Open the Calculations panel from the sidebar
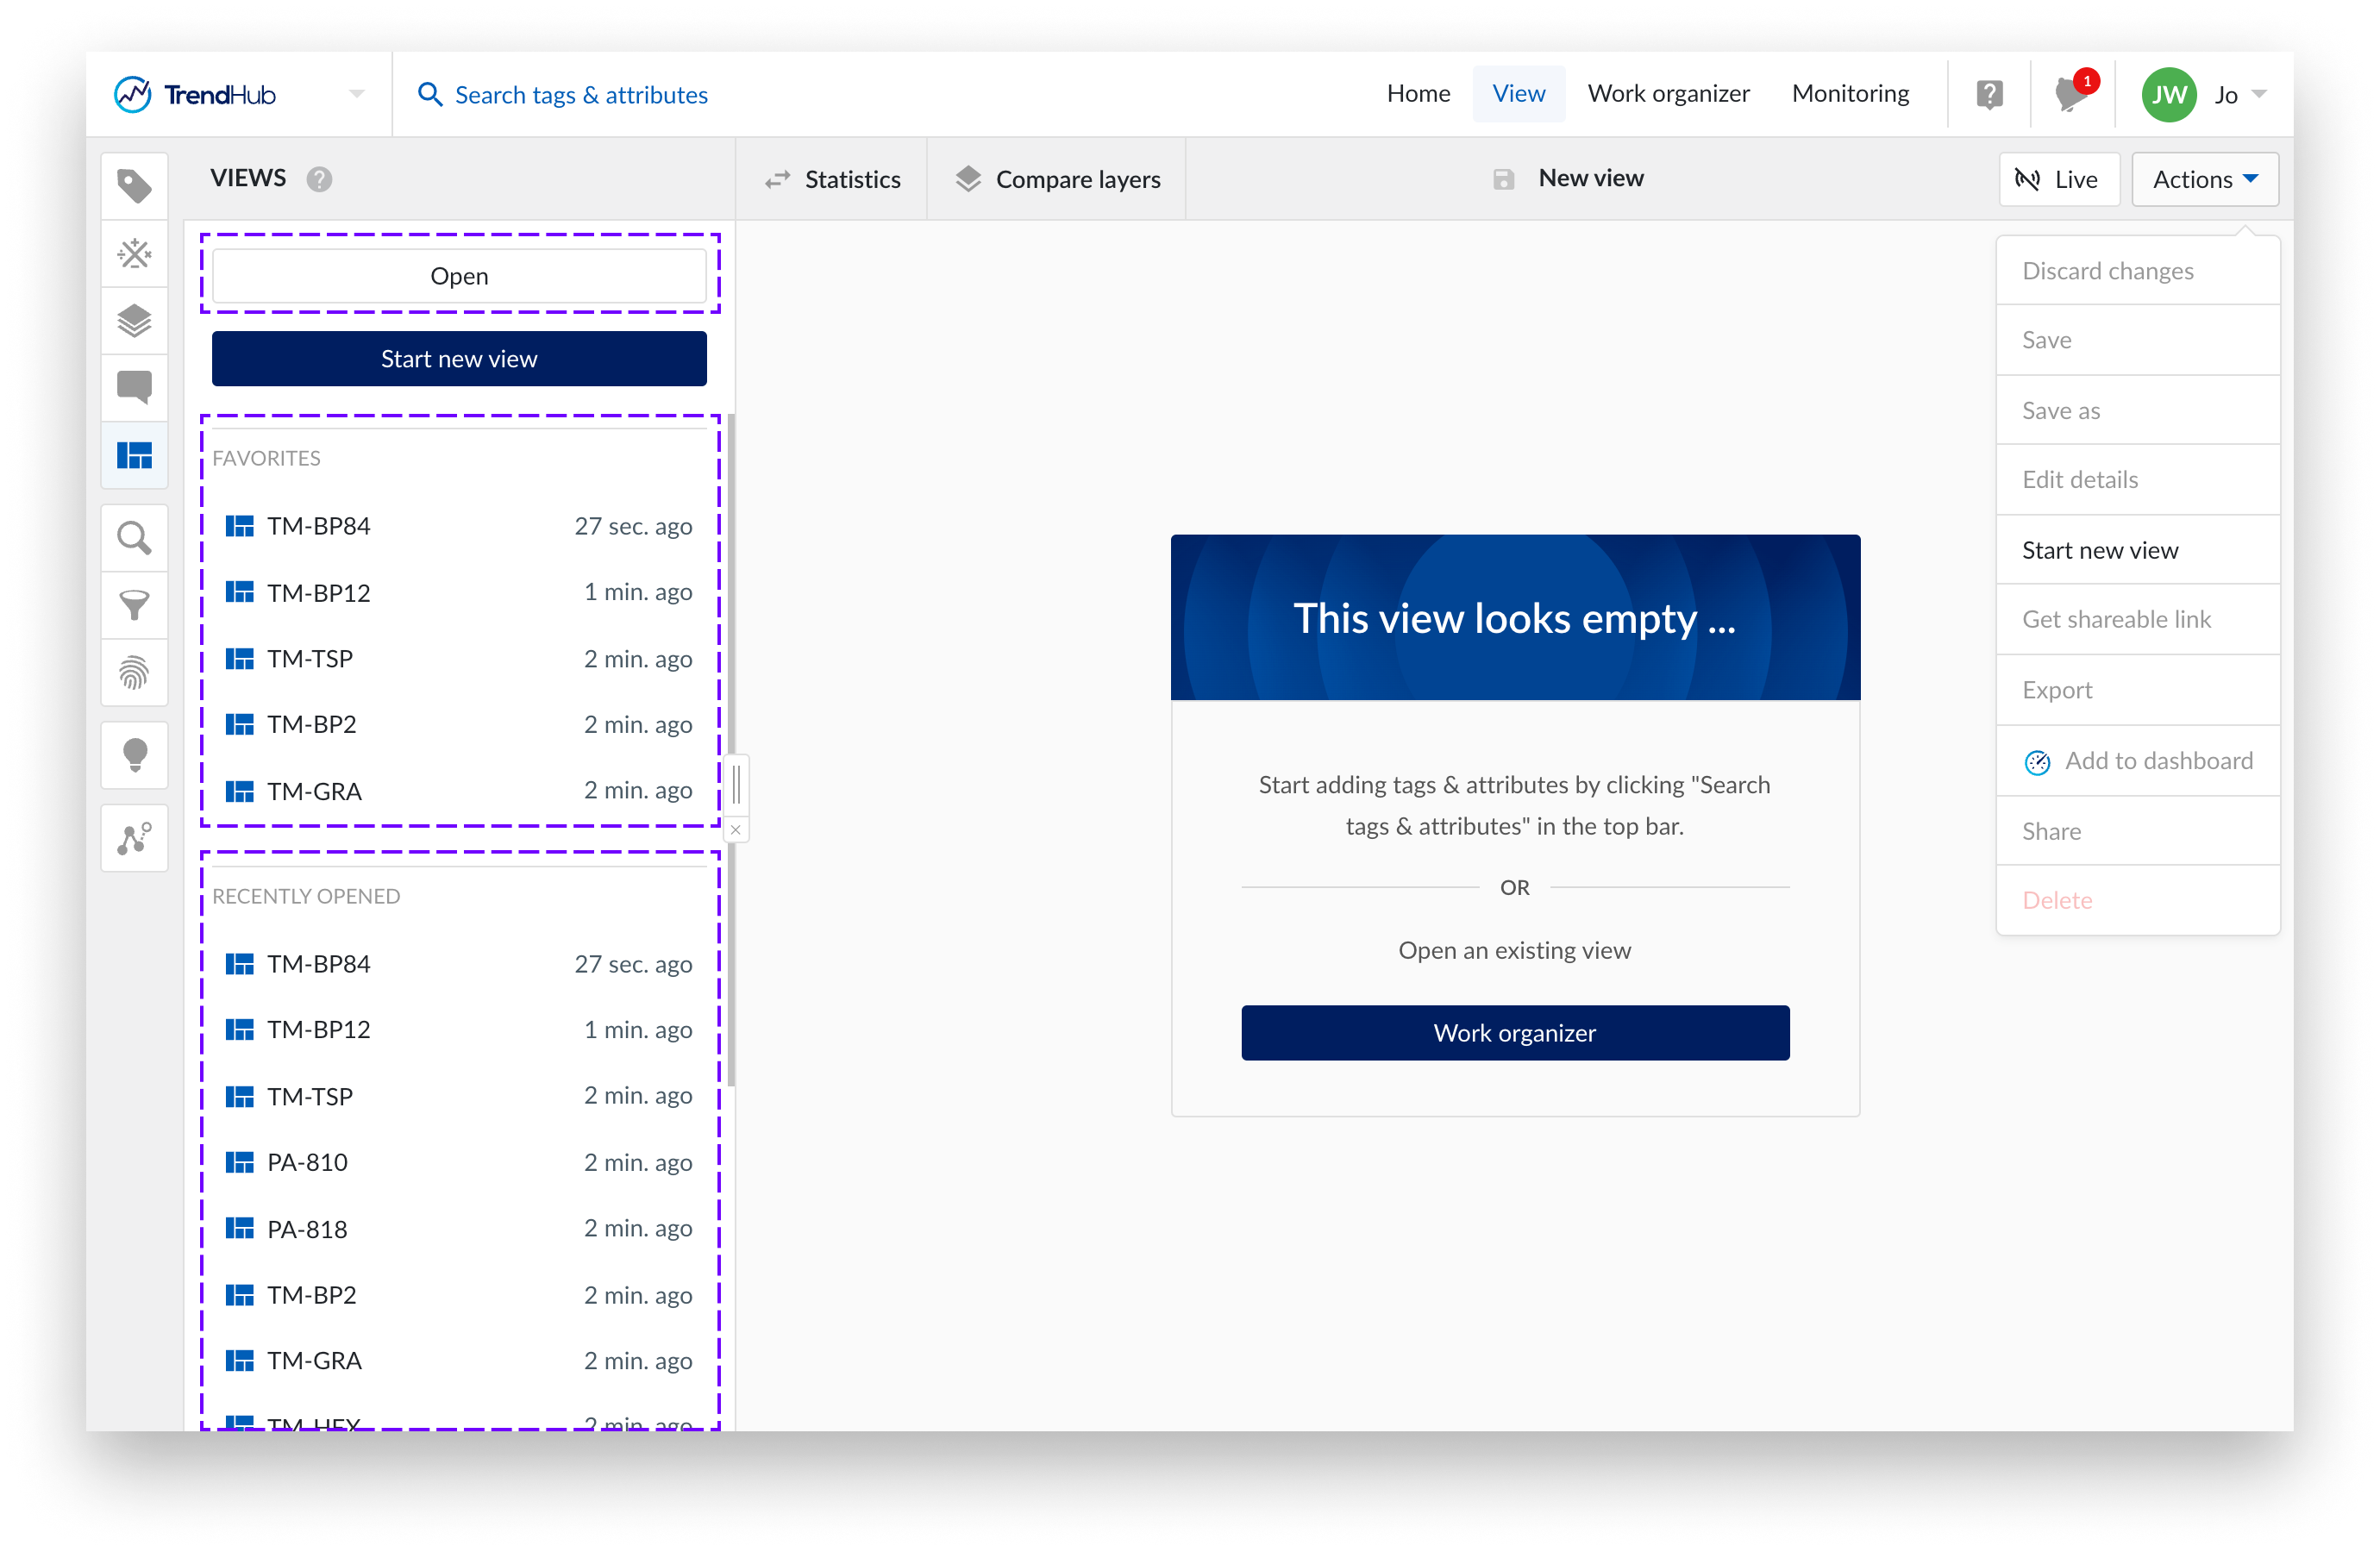 [135, 253]
